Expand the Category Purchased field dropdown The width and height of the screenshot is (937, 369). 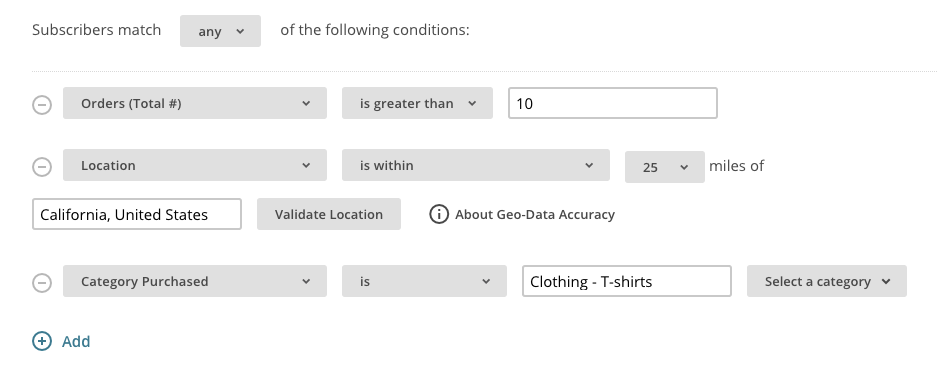pos(195,281)
